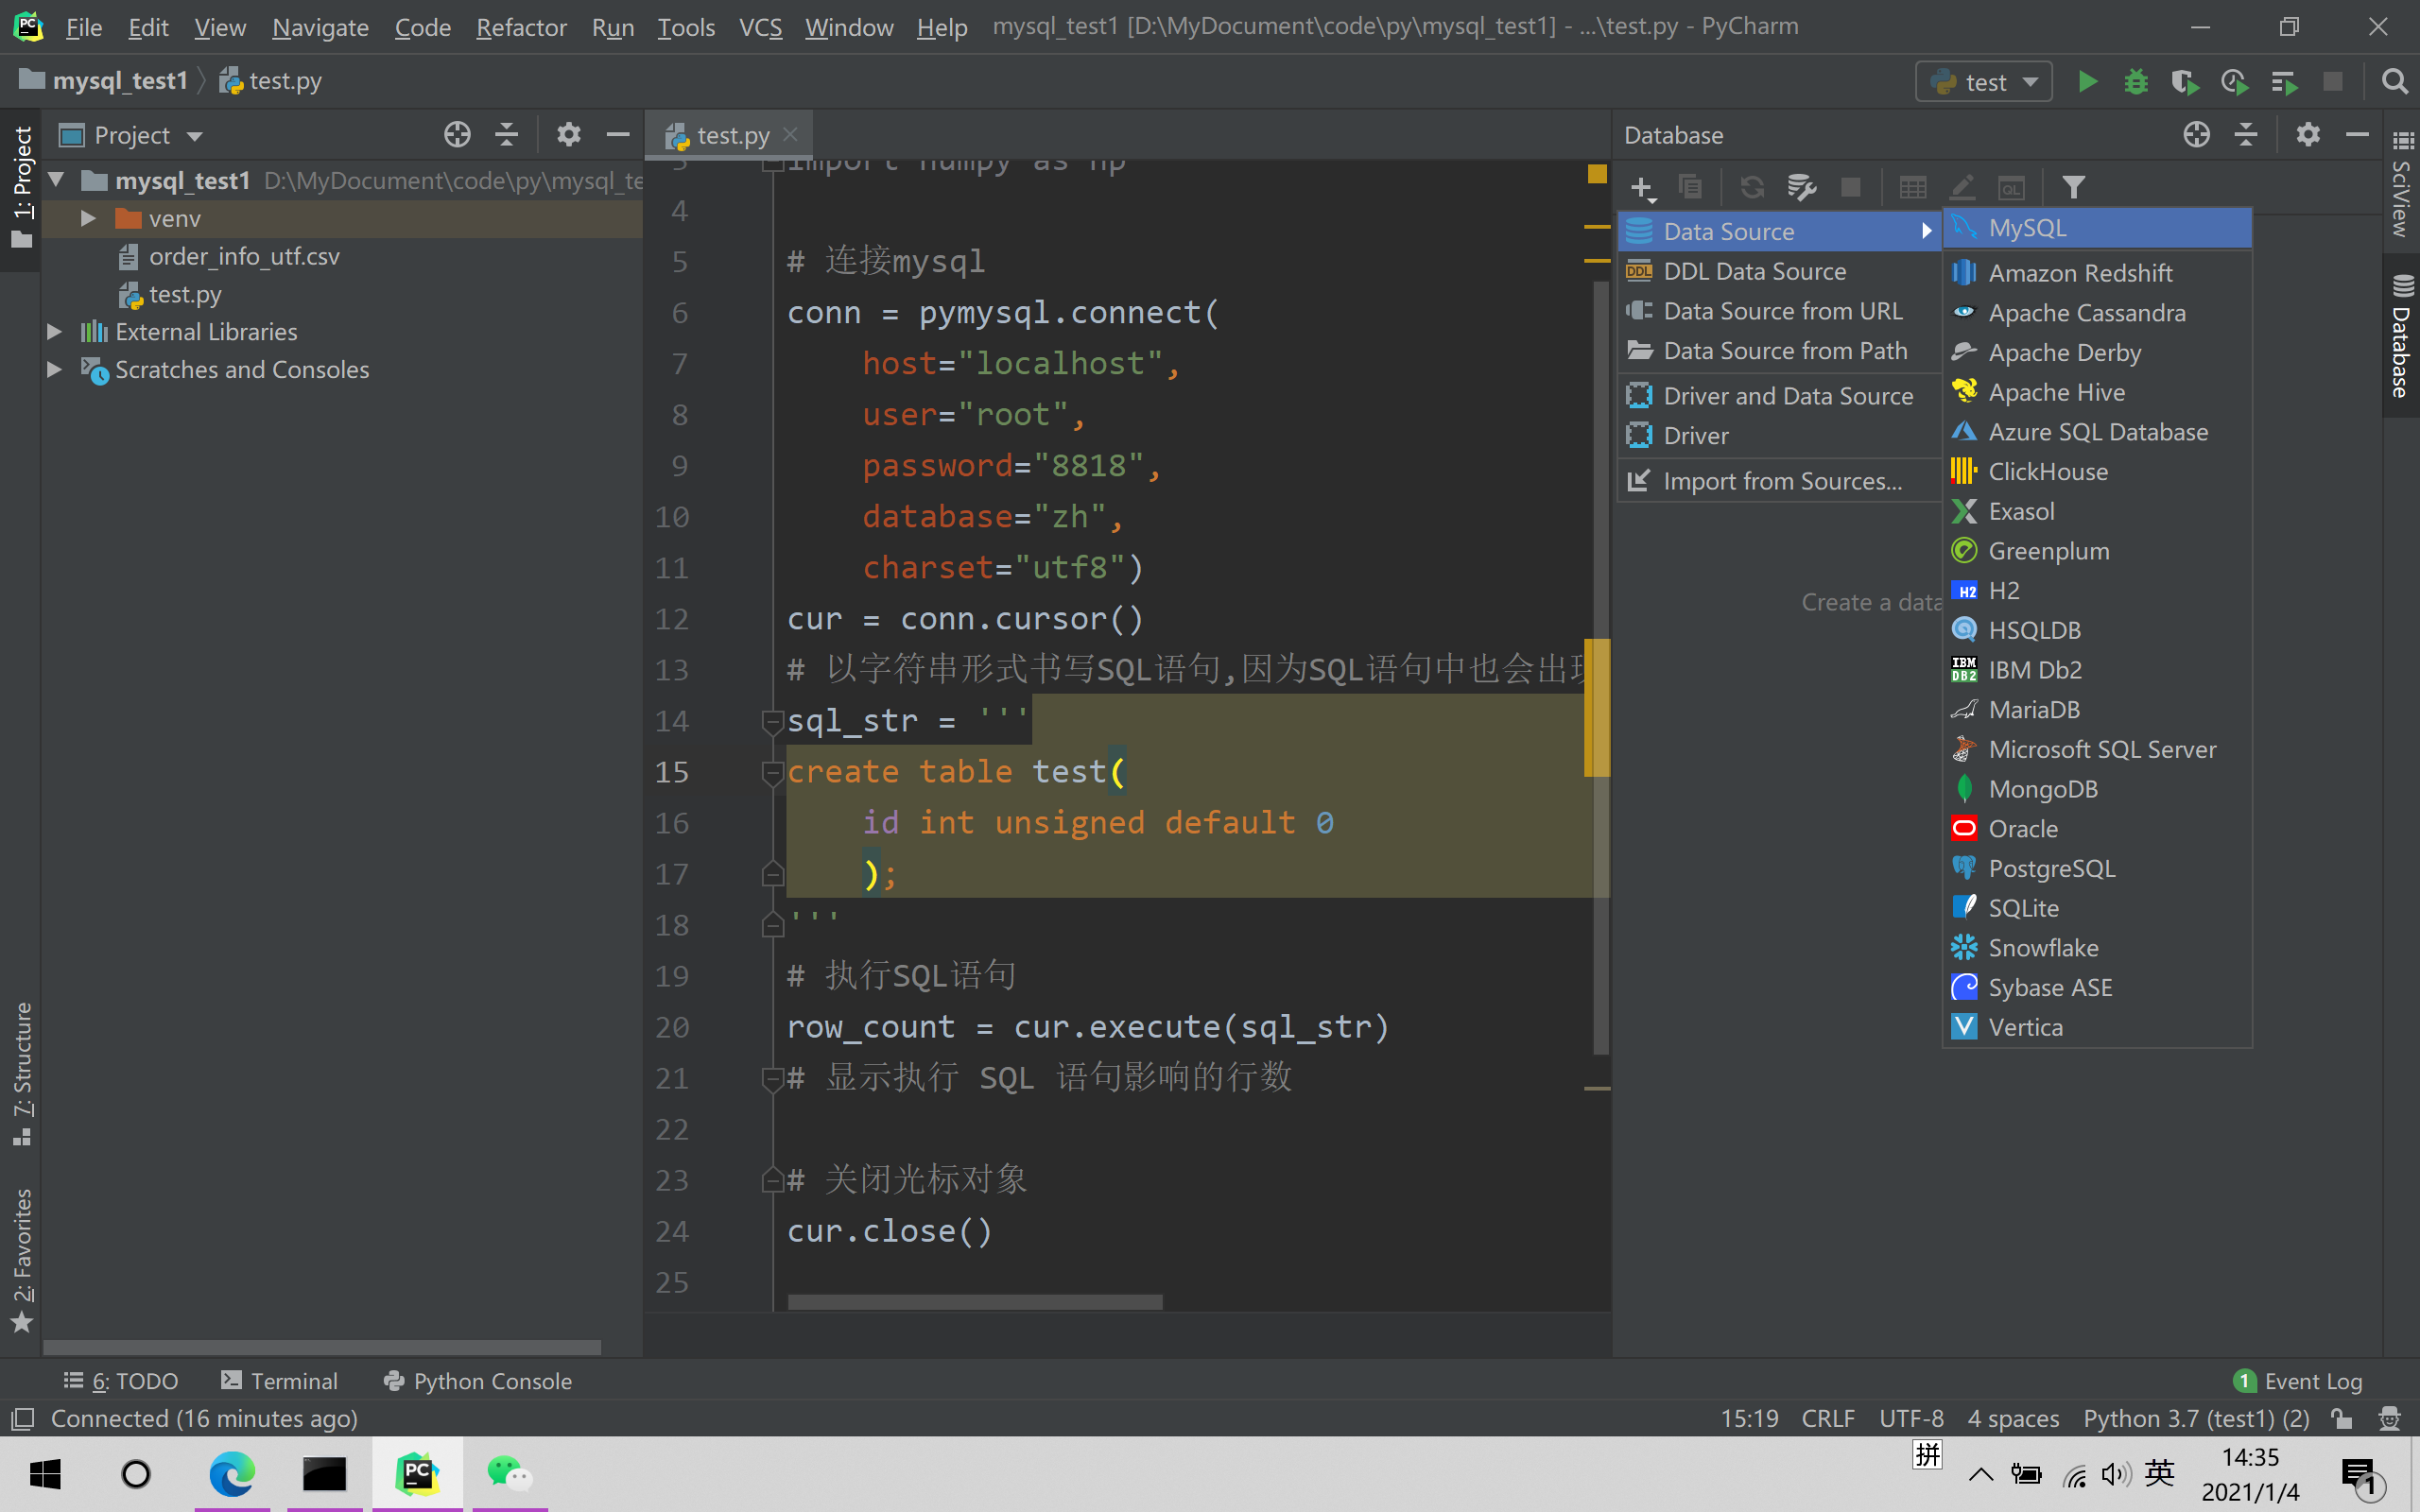This screenshot has width=2420, height=1512.
Task: Expand Scratches and Consoles node
Action: click(x=54, y=369)
